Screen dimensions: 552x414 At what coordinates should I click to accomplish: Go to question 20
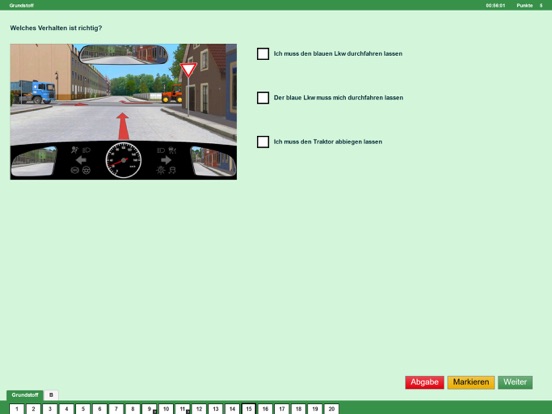(331, 409)
